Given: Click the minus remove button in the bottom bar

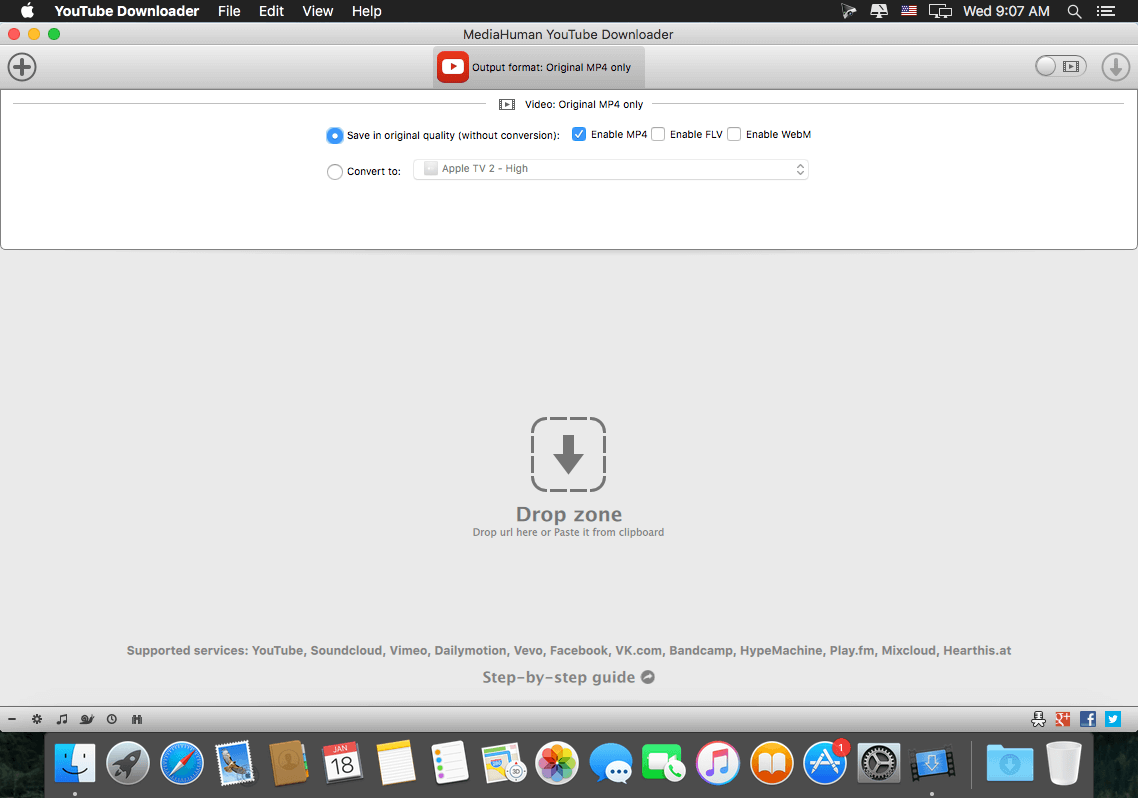Looking at the screenshot, I should [12, 719].
